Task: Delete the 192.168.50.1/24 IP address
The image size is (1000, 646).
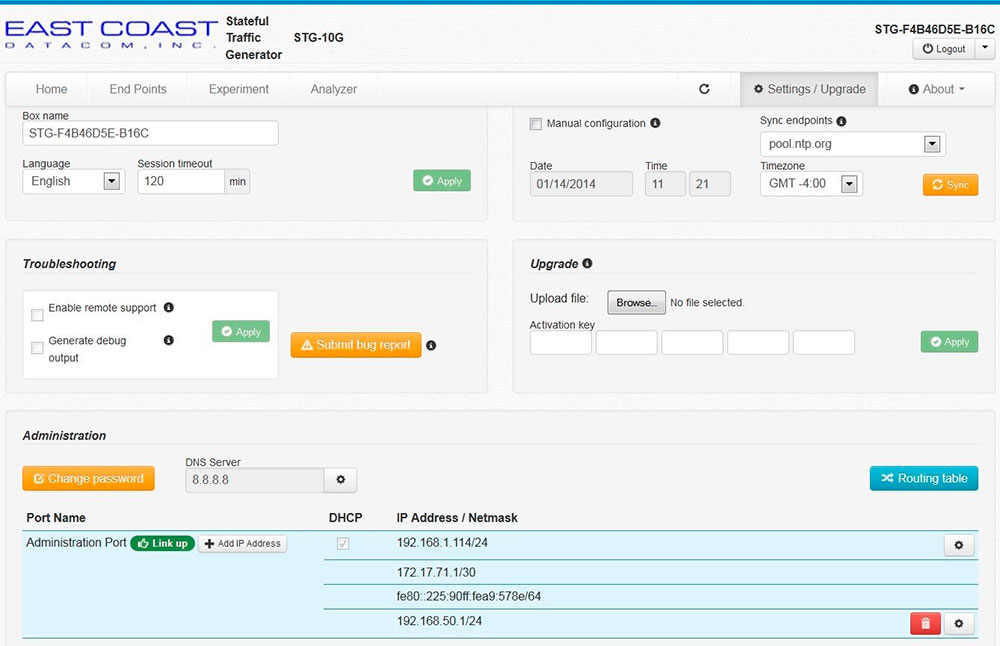Action: click(924, 624)
